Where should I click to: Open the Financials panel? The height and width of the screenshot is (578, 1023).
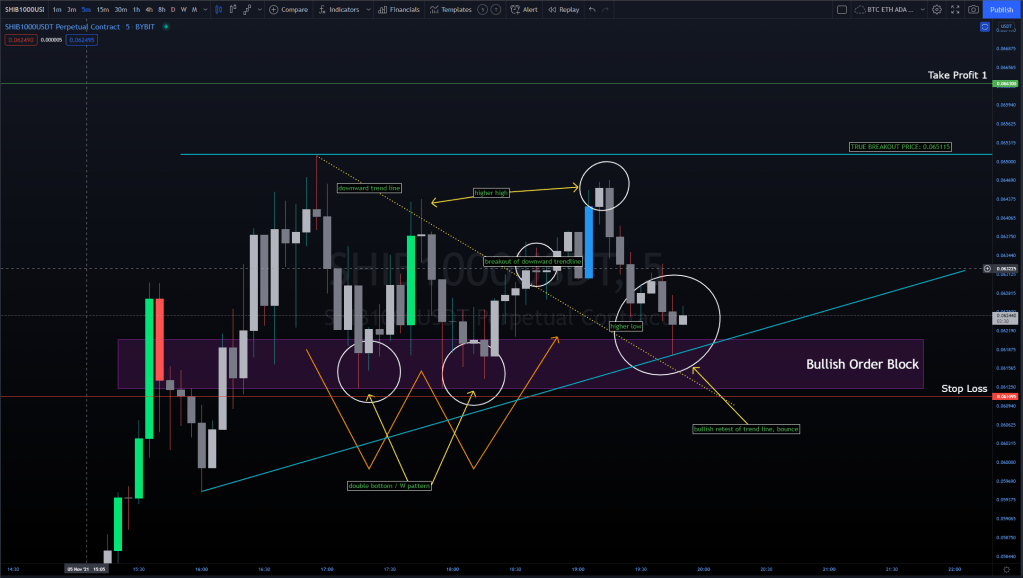tap(399, 10)
